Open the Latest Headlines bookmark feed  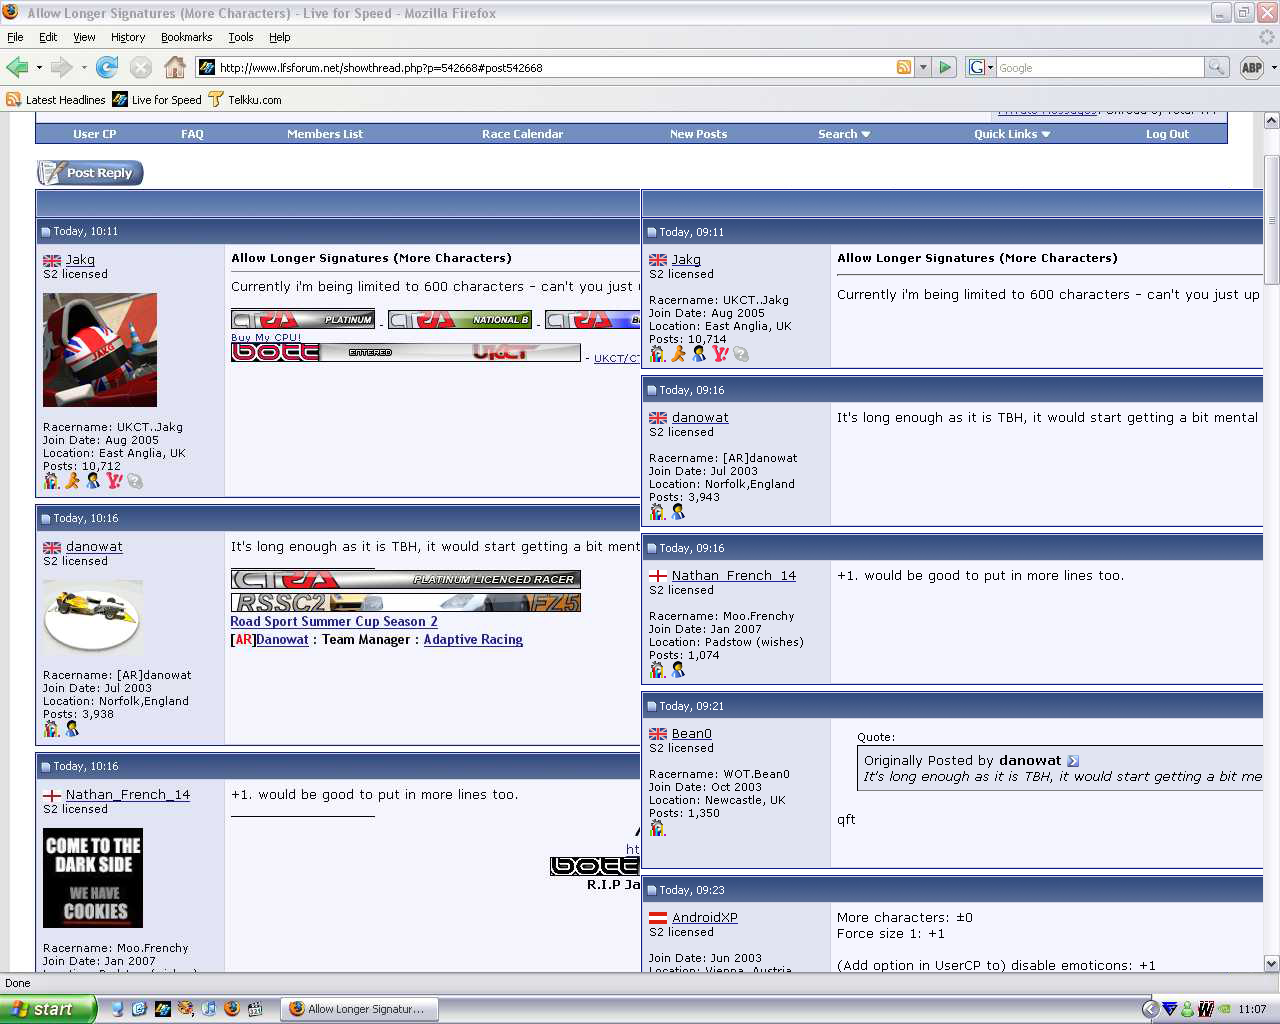56,100
